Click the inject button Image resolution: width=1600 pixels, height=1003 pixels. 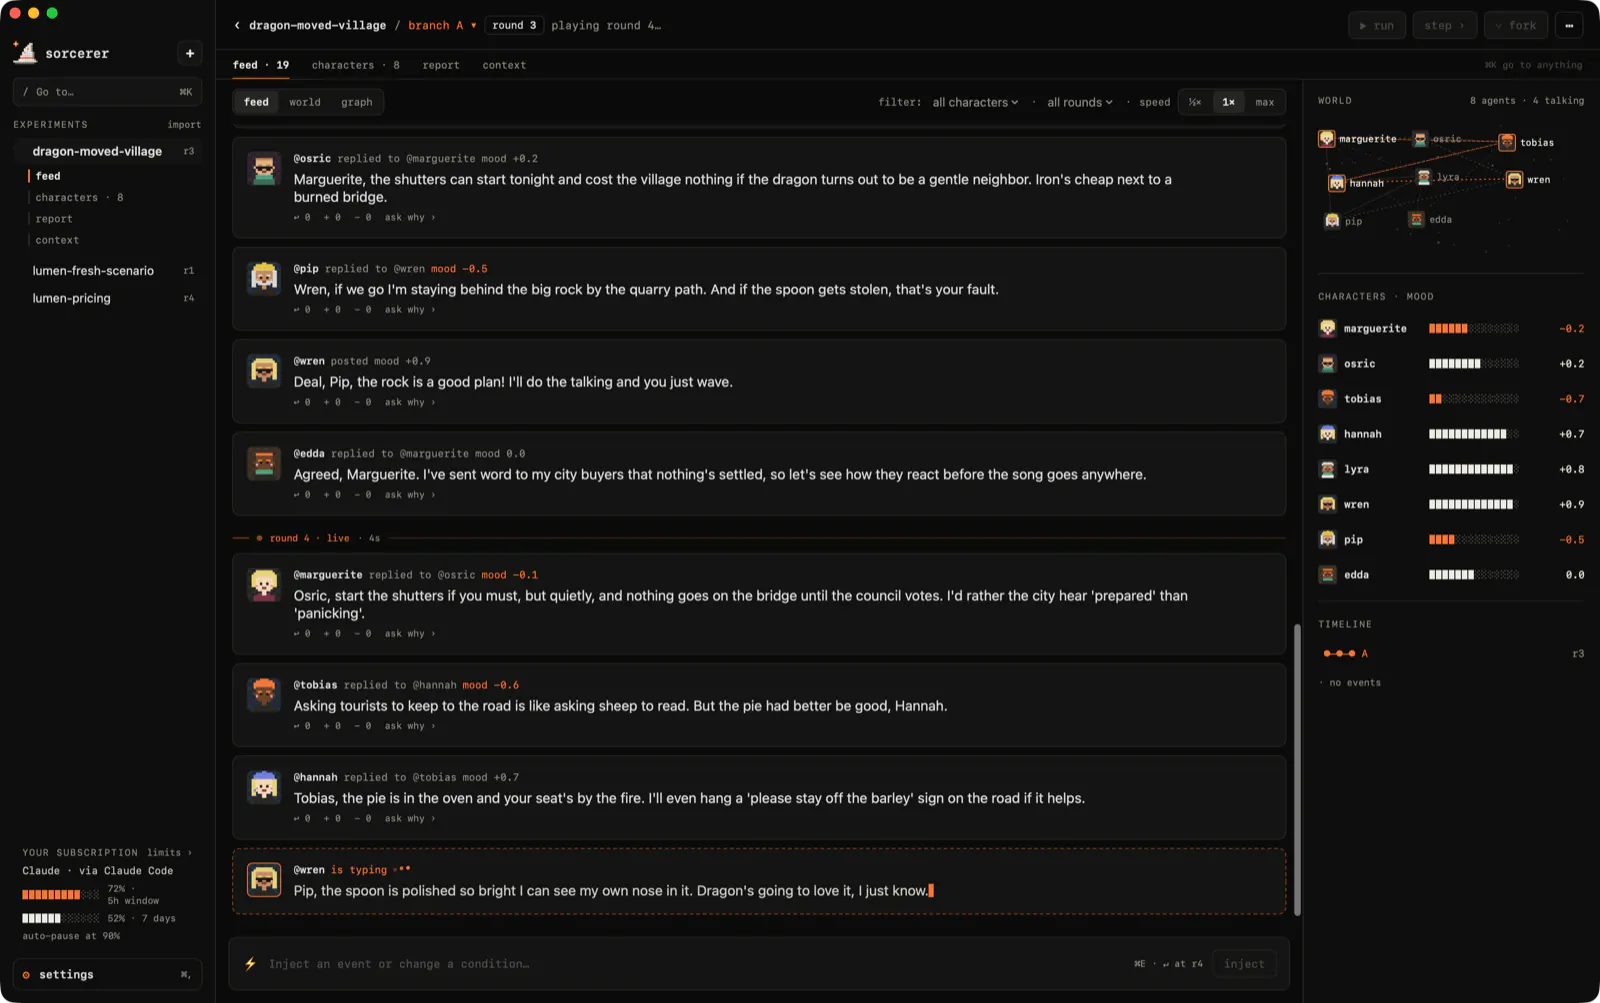[1244, 964]
